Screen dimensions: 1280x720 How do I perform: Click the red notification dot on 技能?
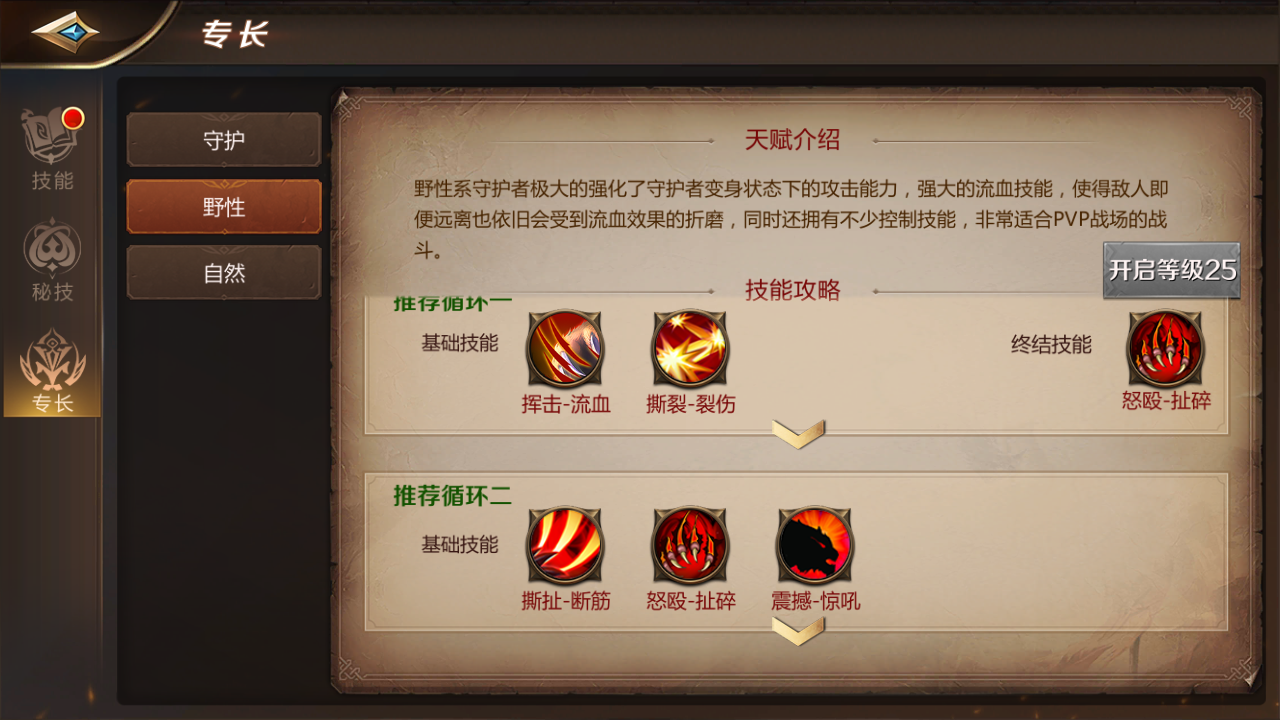72,119
